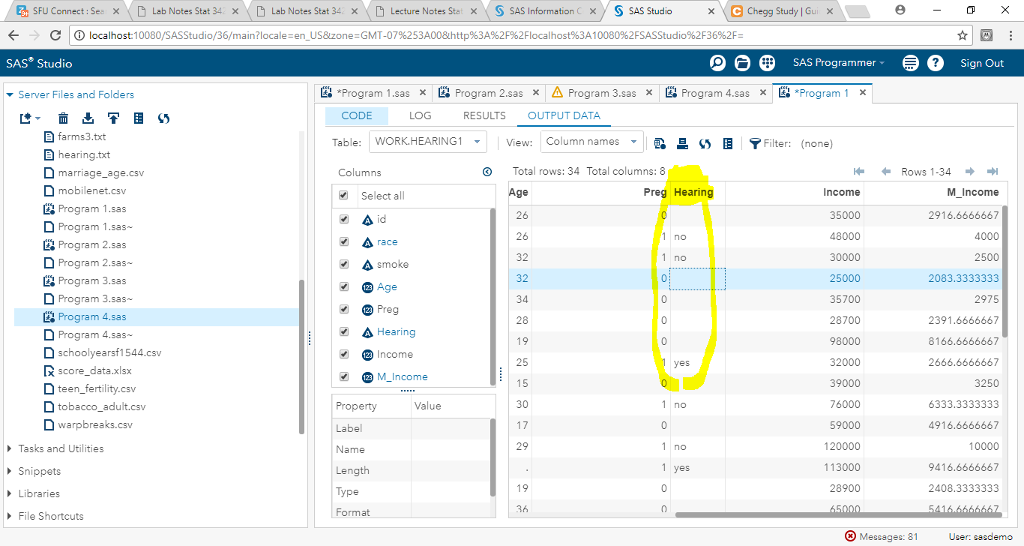This screenshot has height=546, width=1024.
Task: Click the Income column header
Action: coord(794,192)
